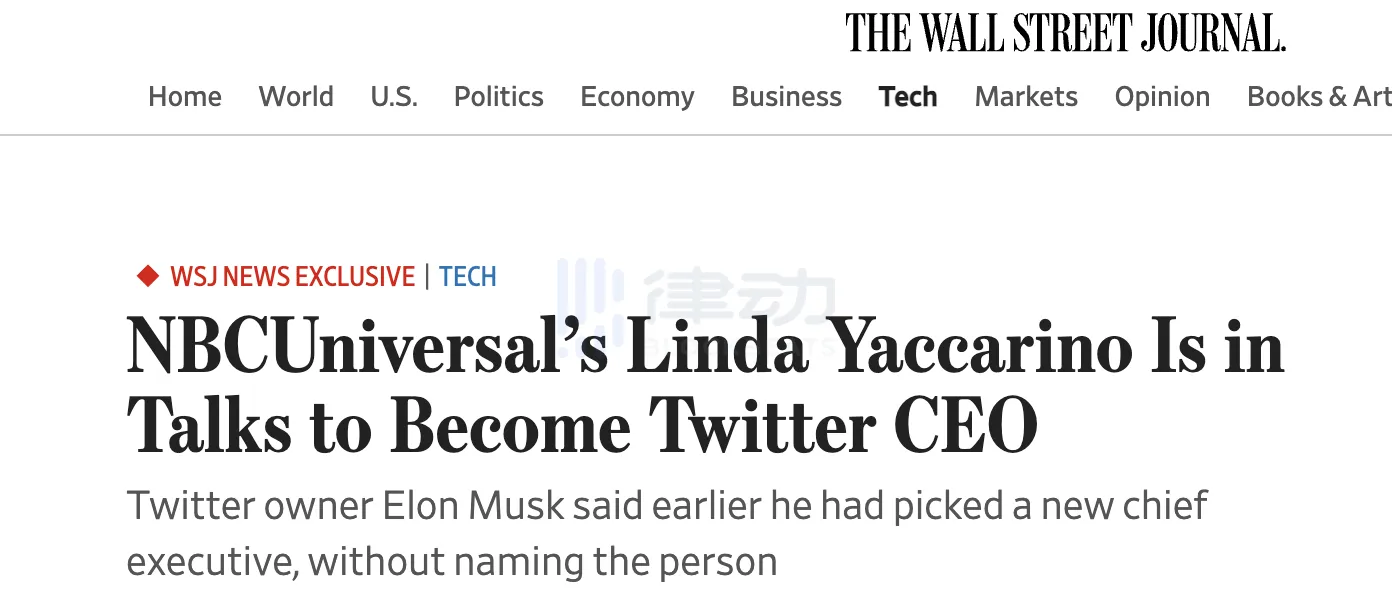
Task: Click the Linda Yaccarino article headline
Action: (705, 387)
